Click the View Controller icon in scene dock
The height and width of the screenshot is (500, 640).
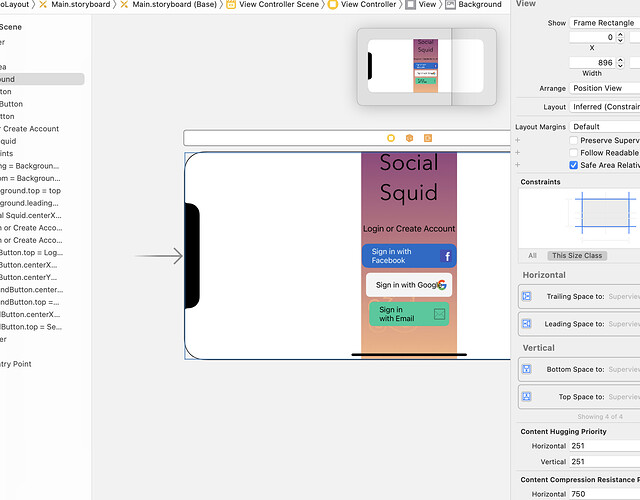(391, 138)
